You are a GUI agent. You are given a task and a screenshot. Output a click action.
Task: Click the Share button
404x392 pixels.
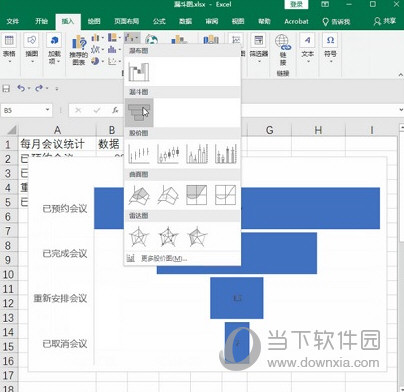385,21
